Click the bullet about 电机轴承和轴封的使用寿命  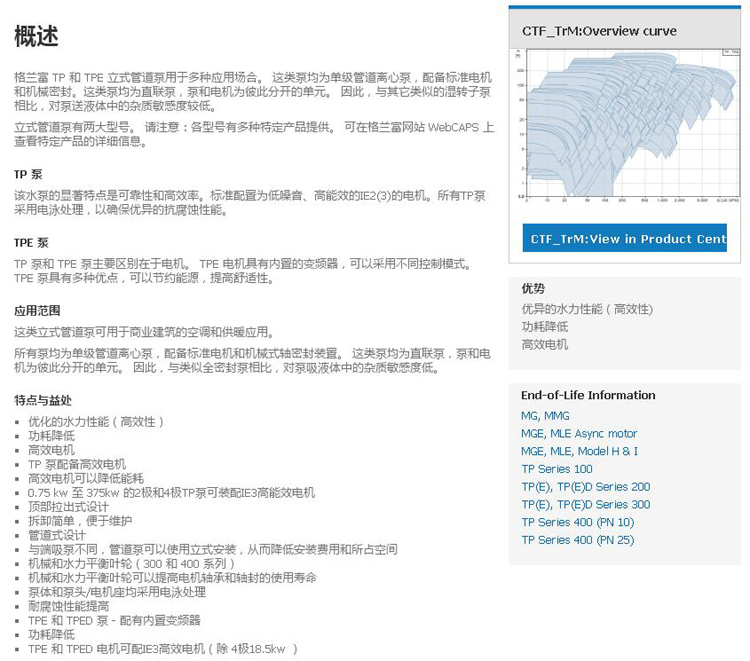click(x=172, y=578)
